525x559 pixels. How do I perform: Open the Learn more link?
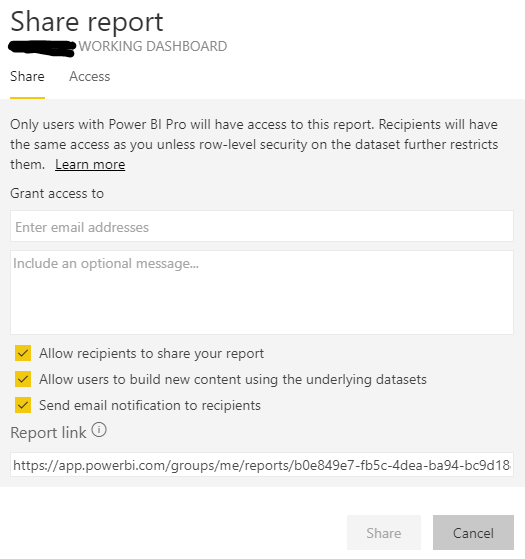pos(90,164)
